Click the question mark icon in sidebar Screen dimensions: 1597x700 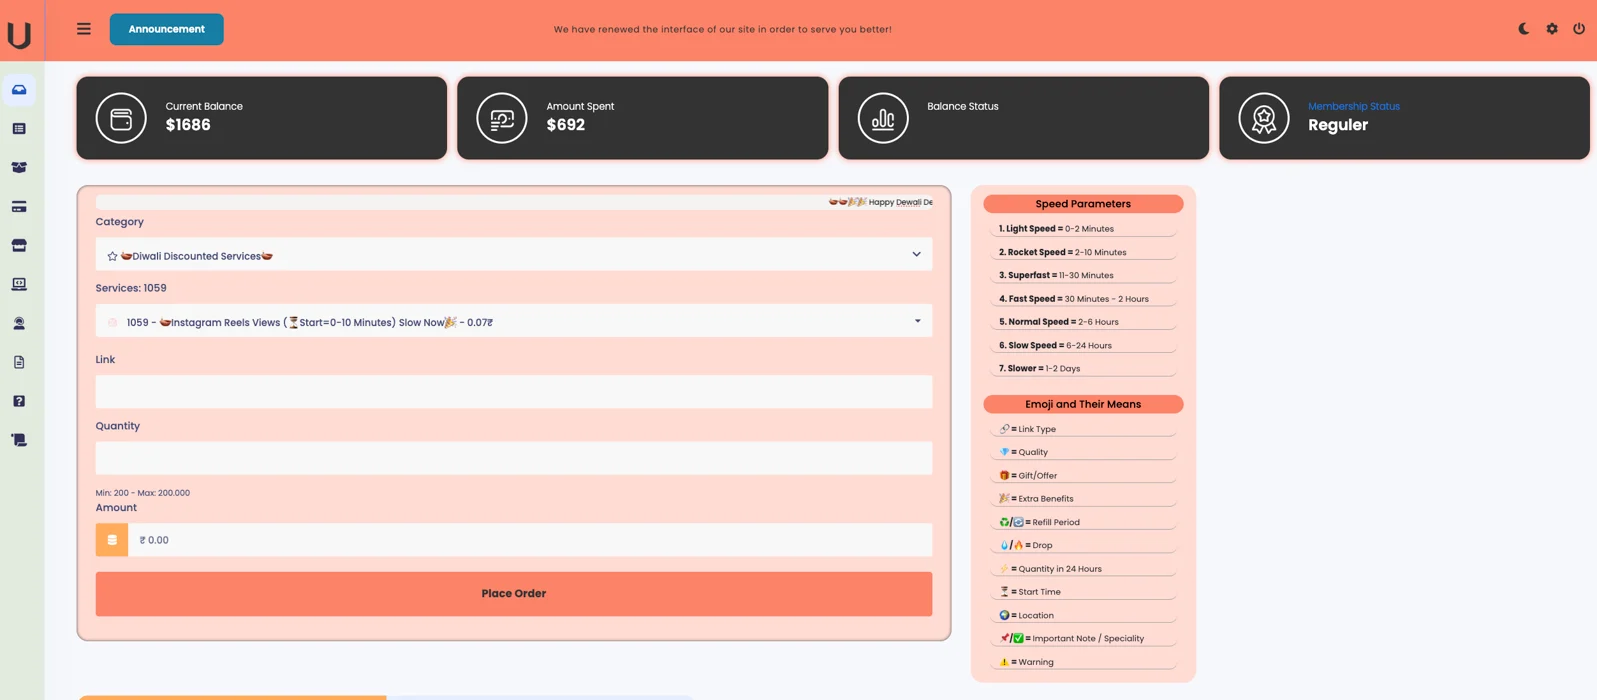(x=19, y=401)
